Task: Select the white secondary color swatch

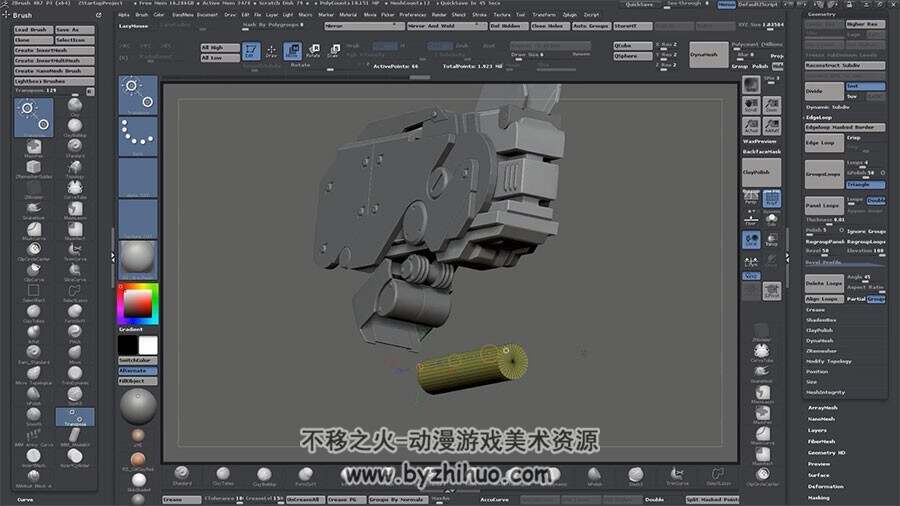Action: [148, 346]
